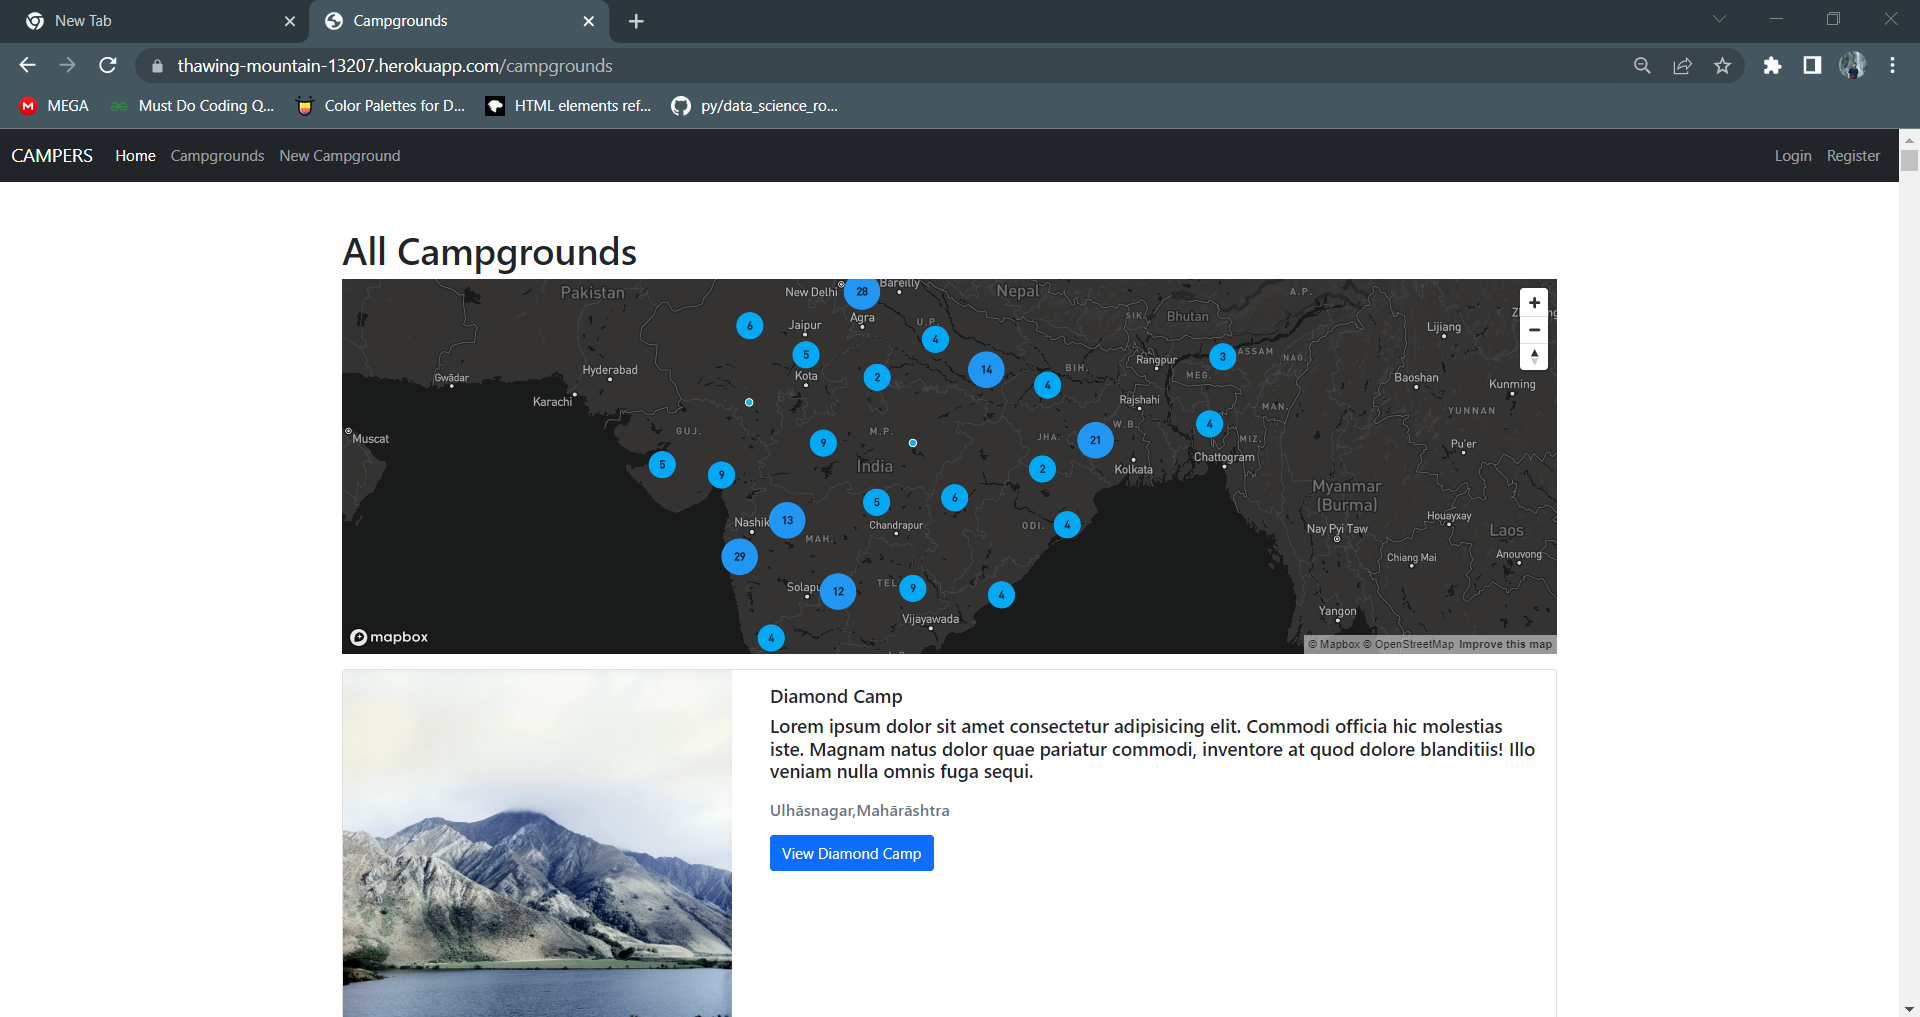Click the marker cluster labeled 29 near Solapur
Image resolution: width=1920 pixels, height=1017 pixels.
point(739,556)
